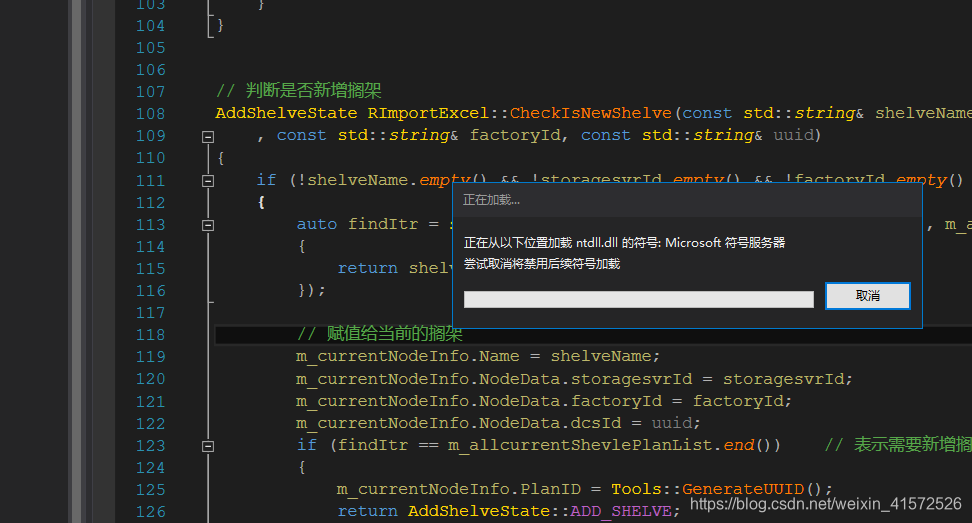The image size is (972, 523).
Task: Click the return statement on line 115
Action: click(x=367, y=268)
